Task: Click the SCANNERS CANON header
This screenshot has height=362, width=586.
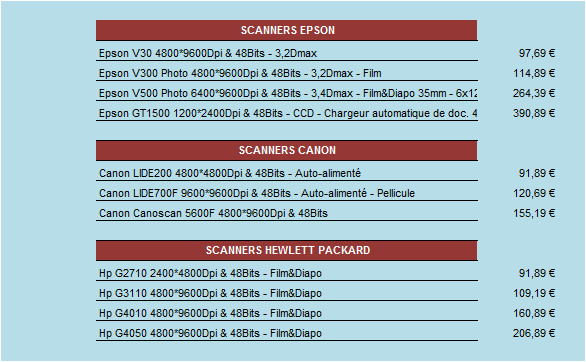Action: [x=287, y=150]
